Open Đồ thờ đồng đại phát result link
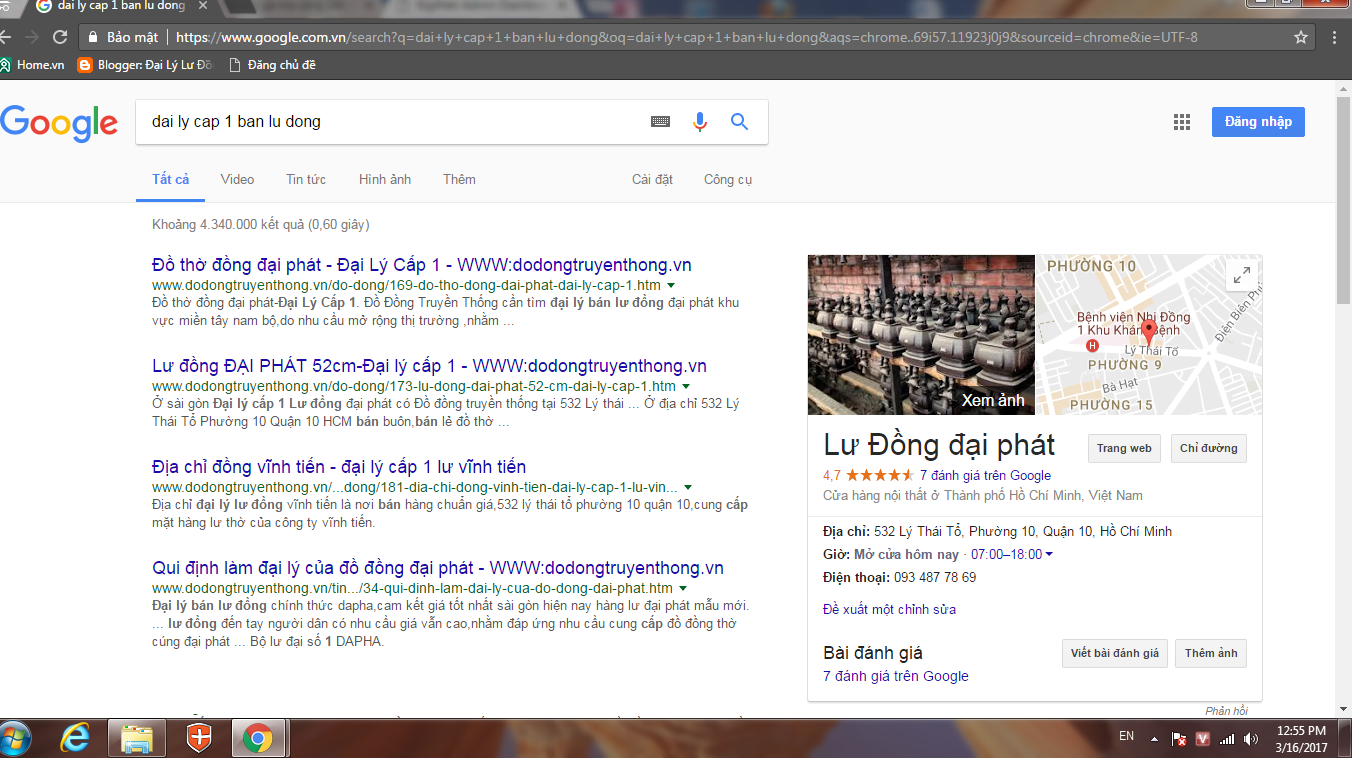The image size is (1366, 768). (422, 265)
